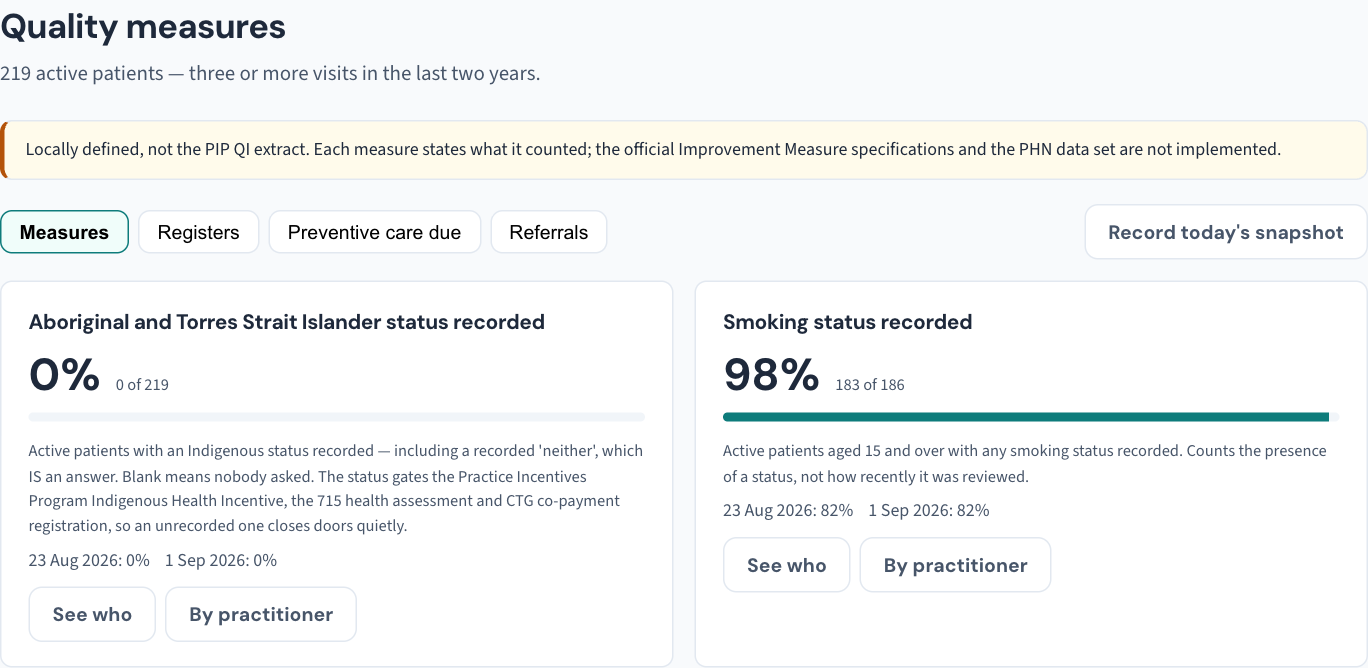Click the '1 Sep 2026: 0%' history entry

point(221,560)
